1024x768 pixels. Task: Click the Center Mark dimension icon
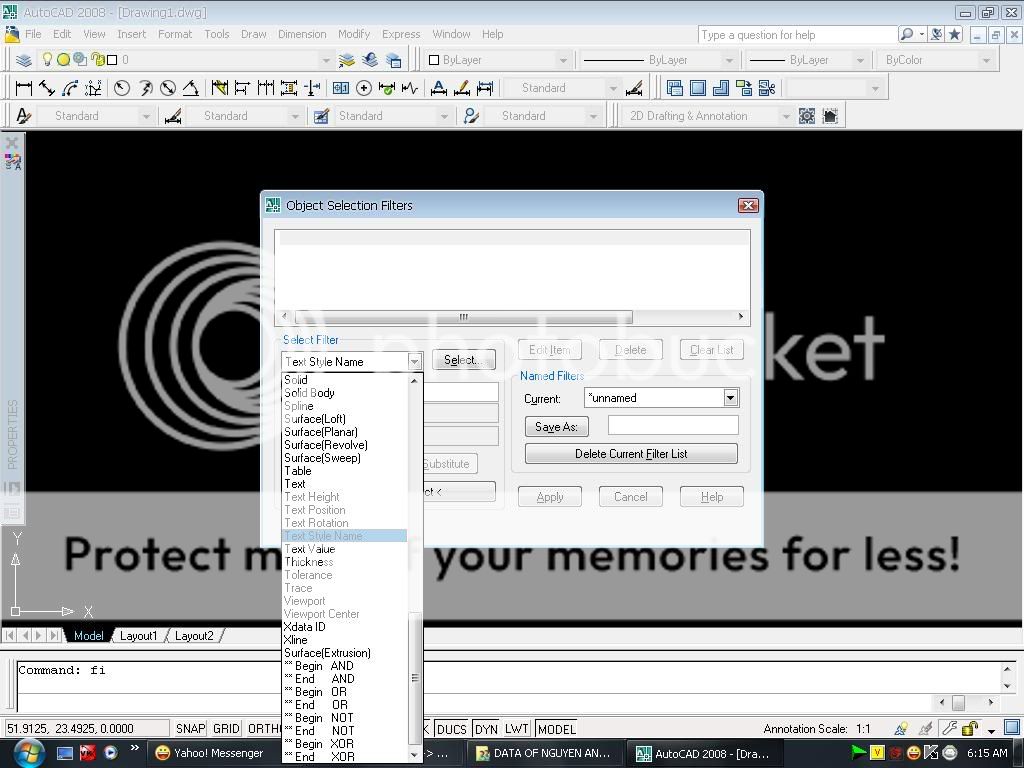pyautogui.click(x=364, y=88)
